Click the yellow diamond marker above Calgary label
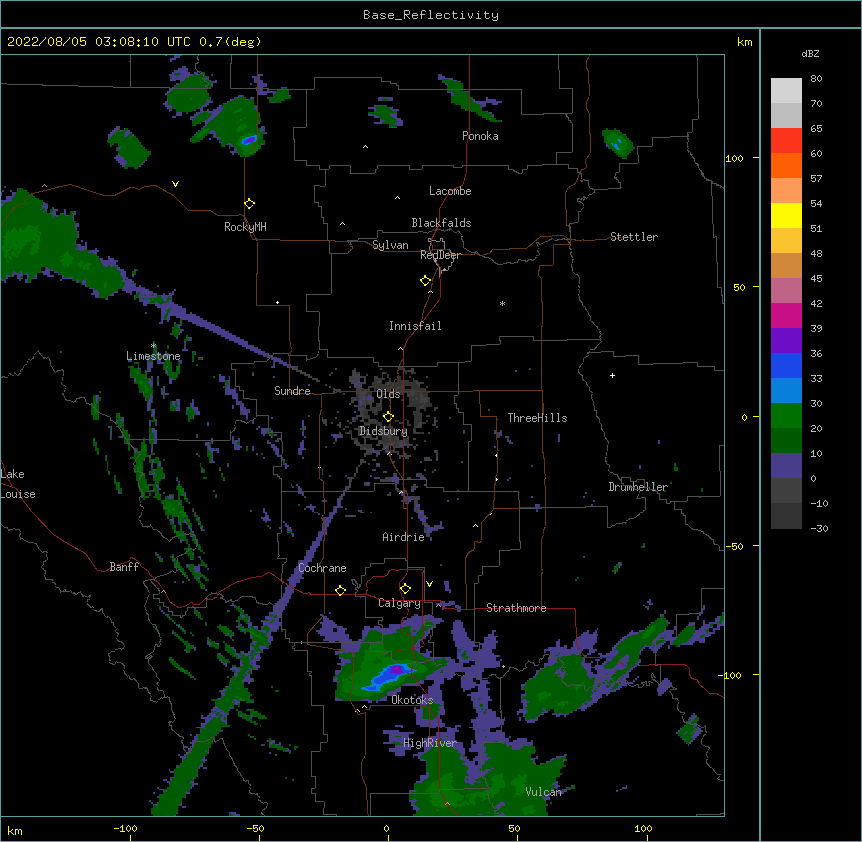Image resolution: width=862 pixels, height=842 pixels. pyautogui.click(x=405, y=589)
